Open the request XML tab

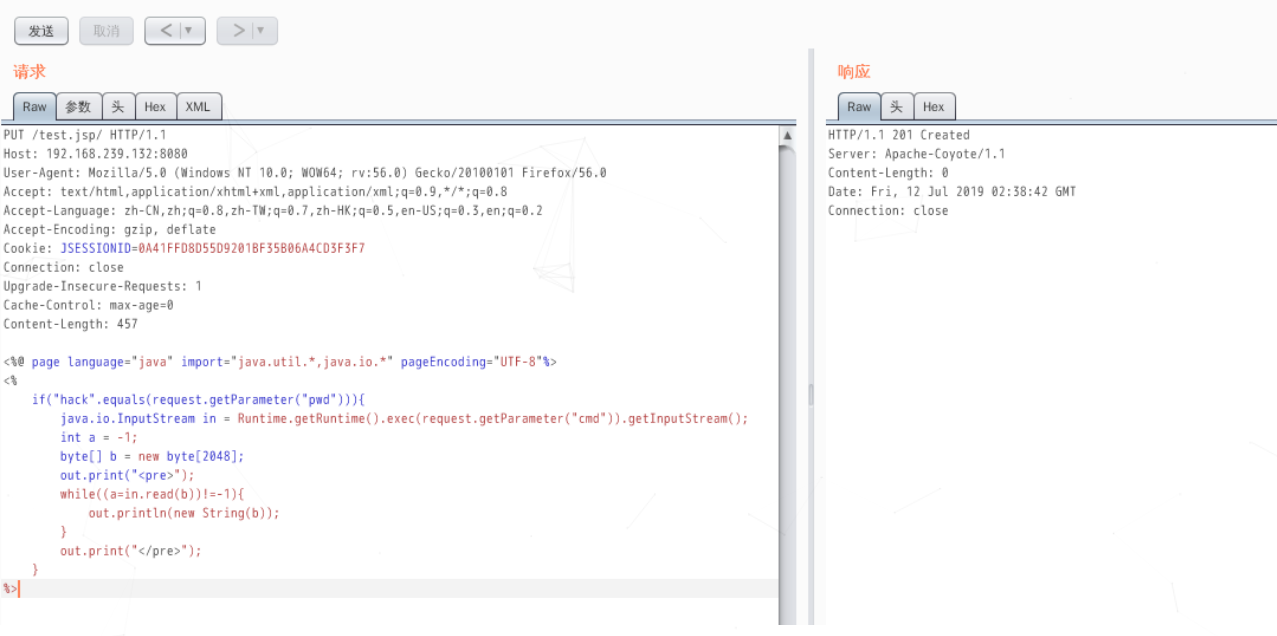(198, 107)
